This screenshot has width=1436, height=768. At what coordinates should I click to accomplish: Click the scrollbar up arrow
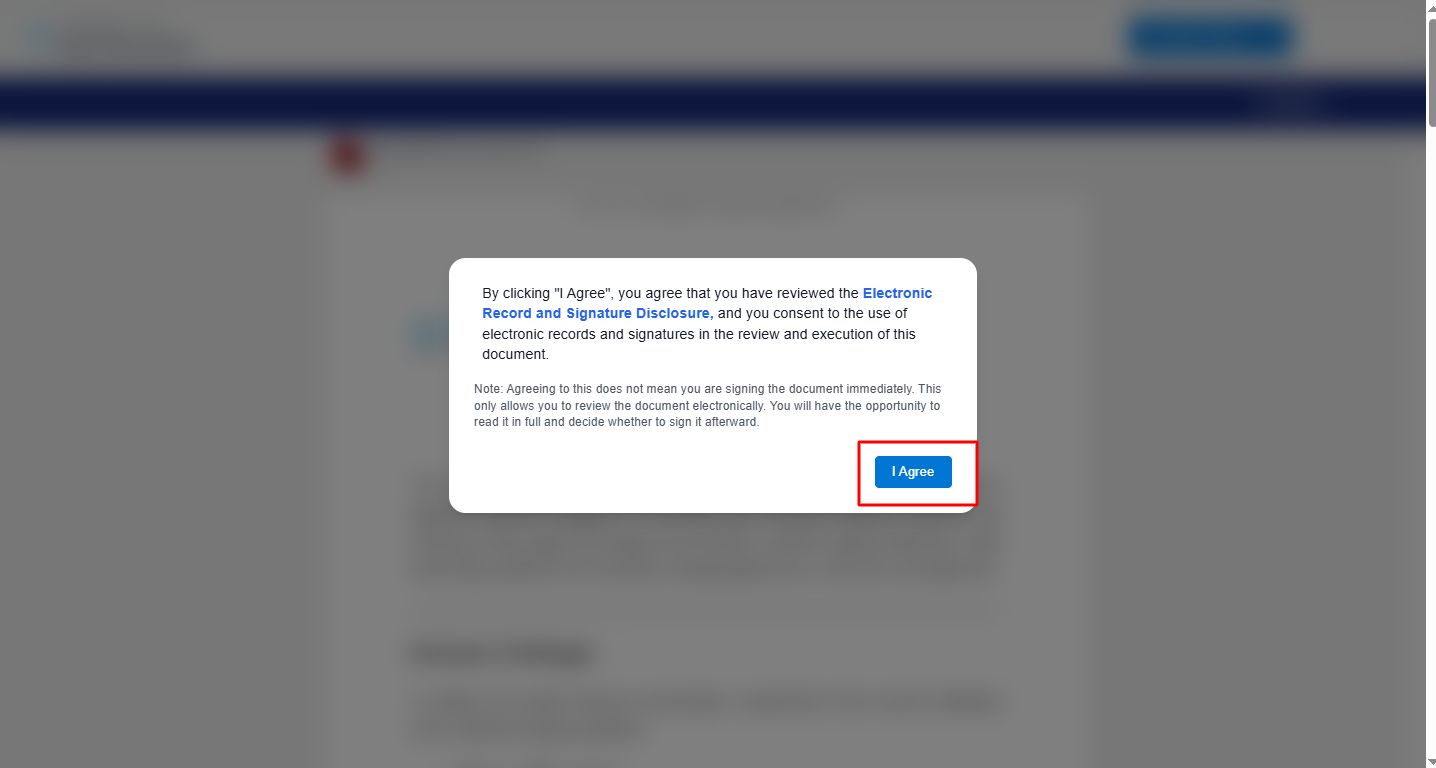click(x=1431, y=8)
